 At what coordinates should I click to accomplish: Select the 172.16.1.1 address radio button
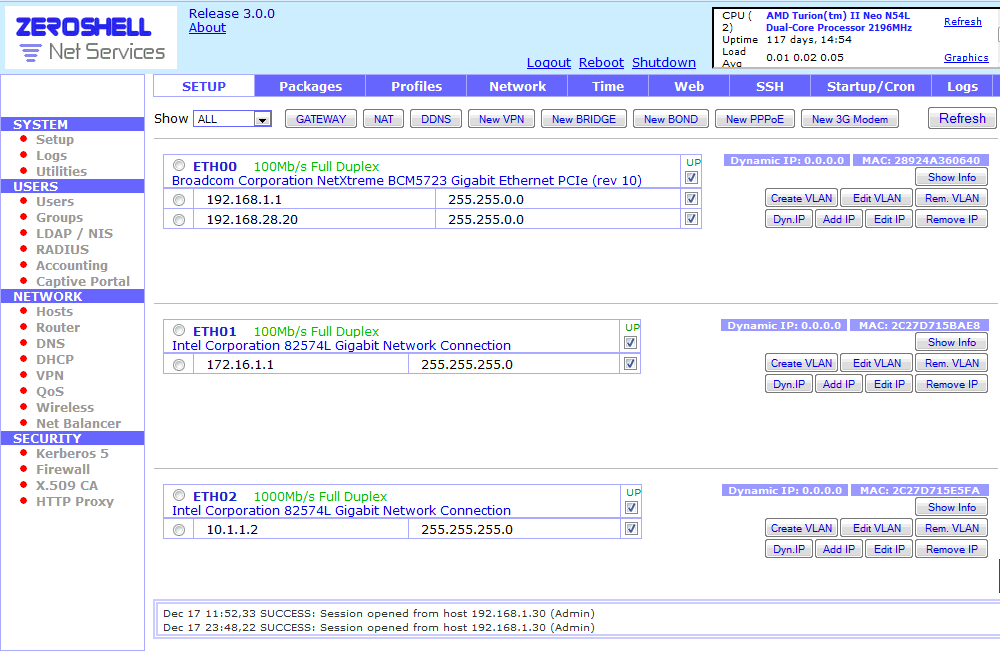pyautogui.click(x=179, y=365)
